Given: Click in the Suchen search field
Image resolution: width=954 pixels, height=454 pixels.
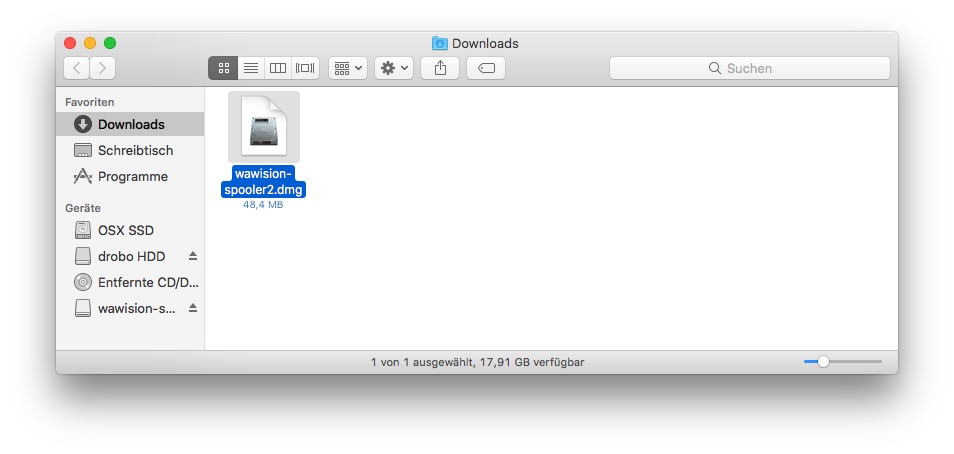Looking at the screenshot, I should pos(749,68).
